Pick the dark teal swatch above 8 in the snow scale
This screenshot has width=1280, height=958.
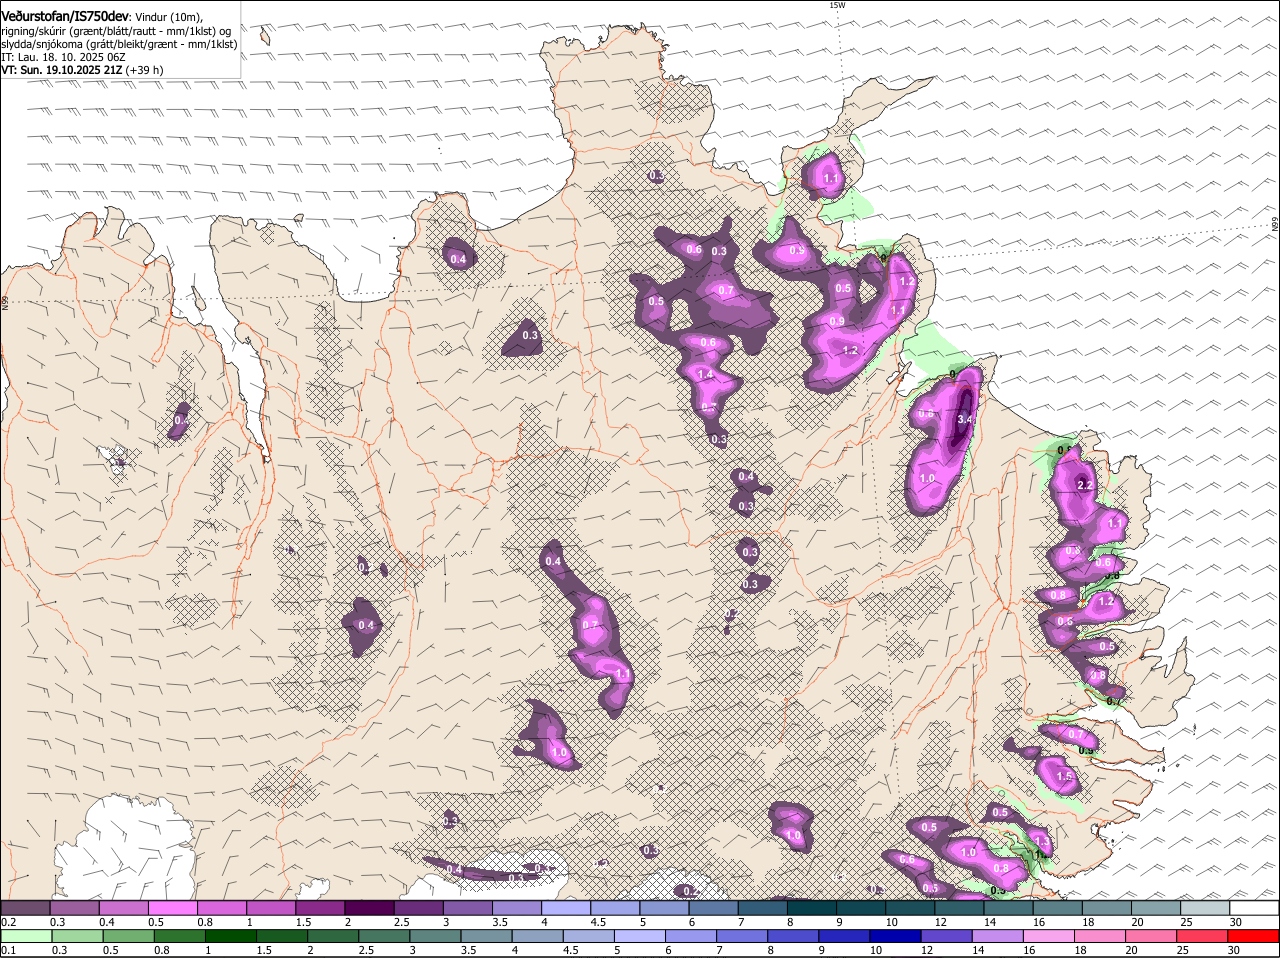point(812,908)
